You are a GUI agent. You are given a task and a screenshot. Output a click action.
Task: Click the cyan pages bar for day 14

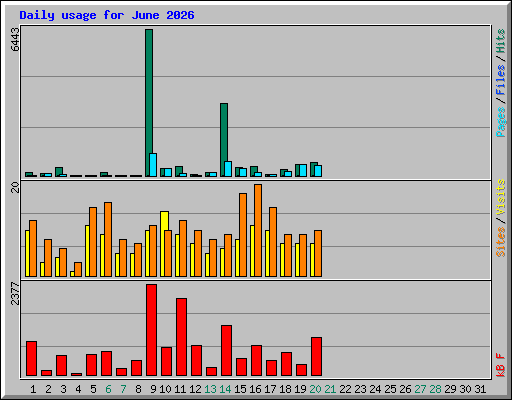click(228, 169)
